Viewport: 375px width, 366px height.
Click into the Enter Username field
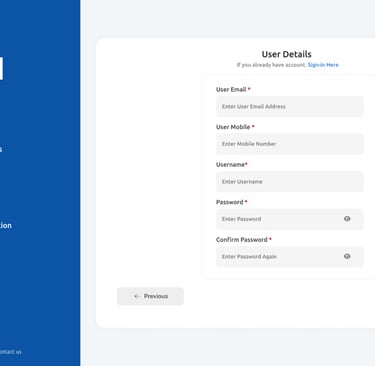(290, 182)
